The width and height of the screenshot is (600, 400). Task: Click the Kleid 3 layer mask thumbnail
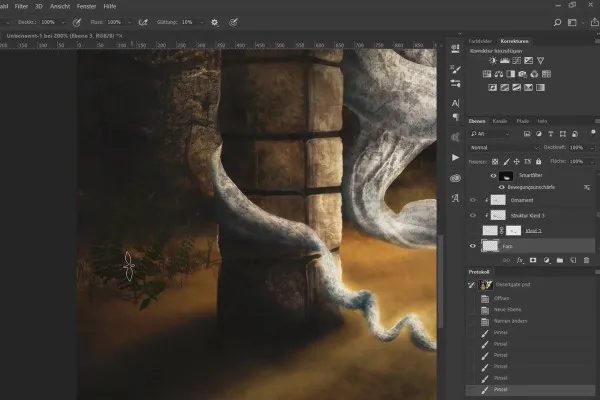(x=513, y=230)
